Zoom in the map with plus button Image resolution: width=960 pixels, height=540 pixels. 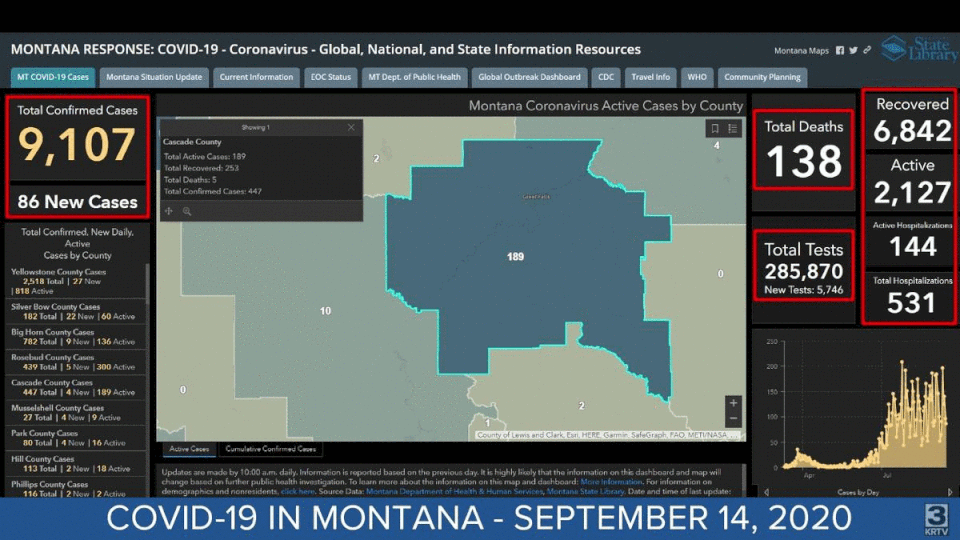click(x=733, y=403)
